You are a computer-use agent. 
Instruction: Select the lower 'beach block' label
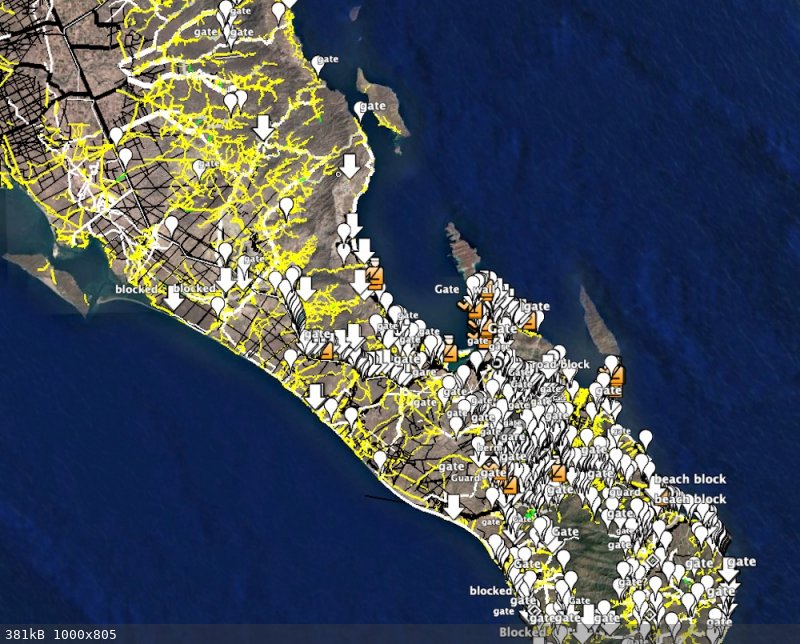690,499
